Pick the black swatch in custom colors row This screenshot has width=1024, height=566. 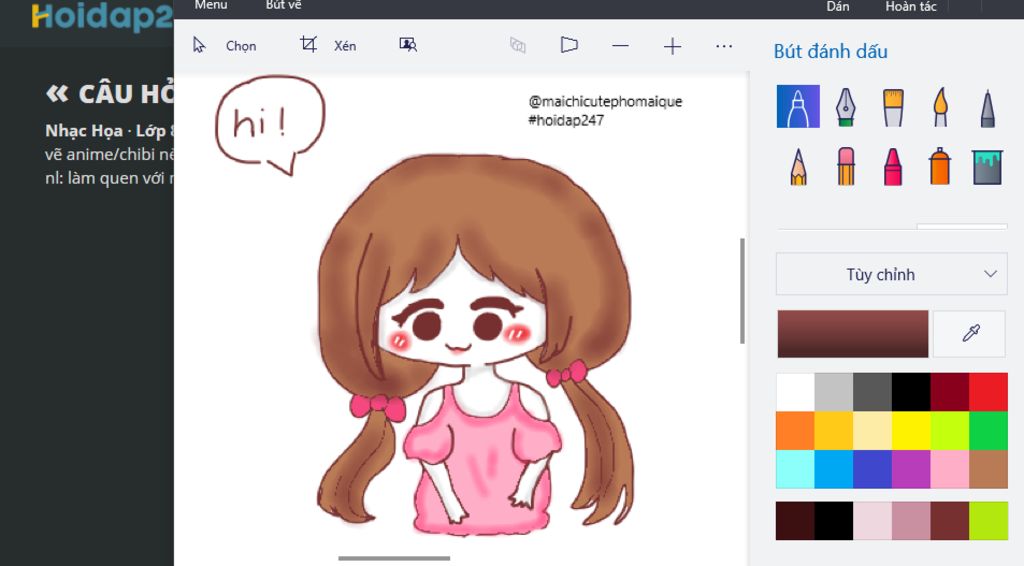(833, 520)
